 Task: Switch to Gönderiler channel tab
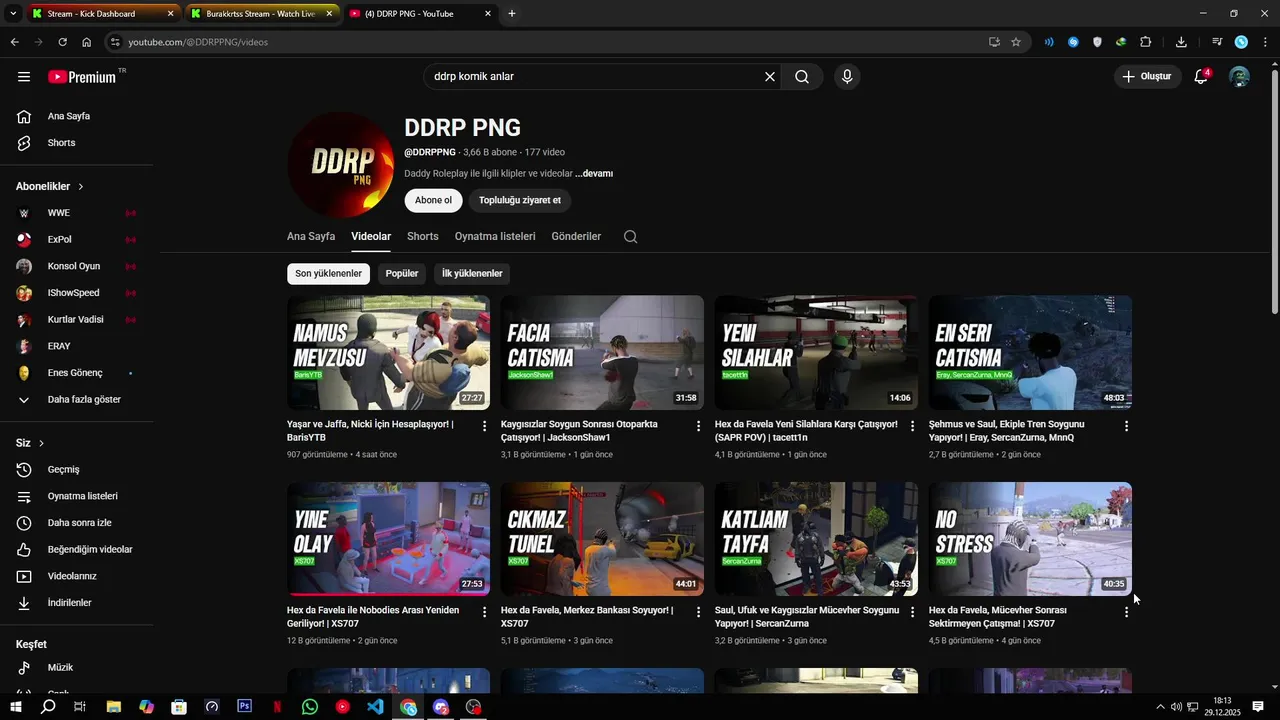576,237
